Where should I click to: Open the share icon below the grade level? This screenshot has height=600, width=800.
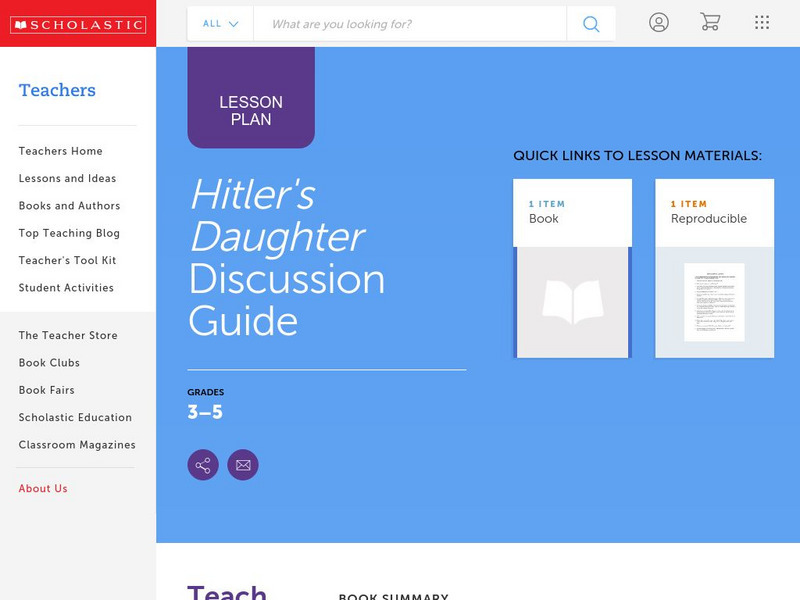coord(203,464)
